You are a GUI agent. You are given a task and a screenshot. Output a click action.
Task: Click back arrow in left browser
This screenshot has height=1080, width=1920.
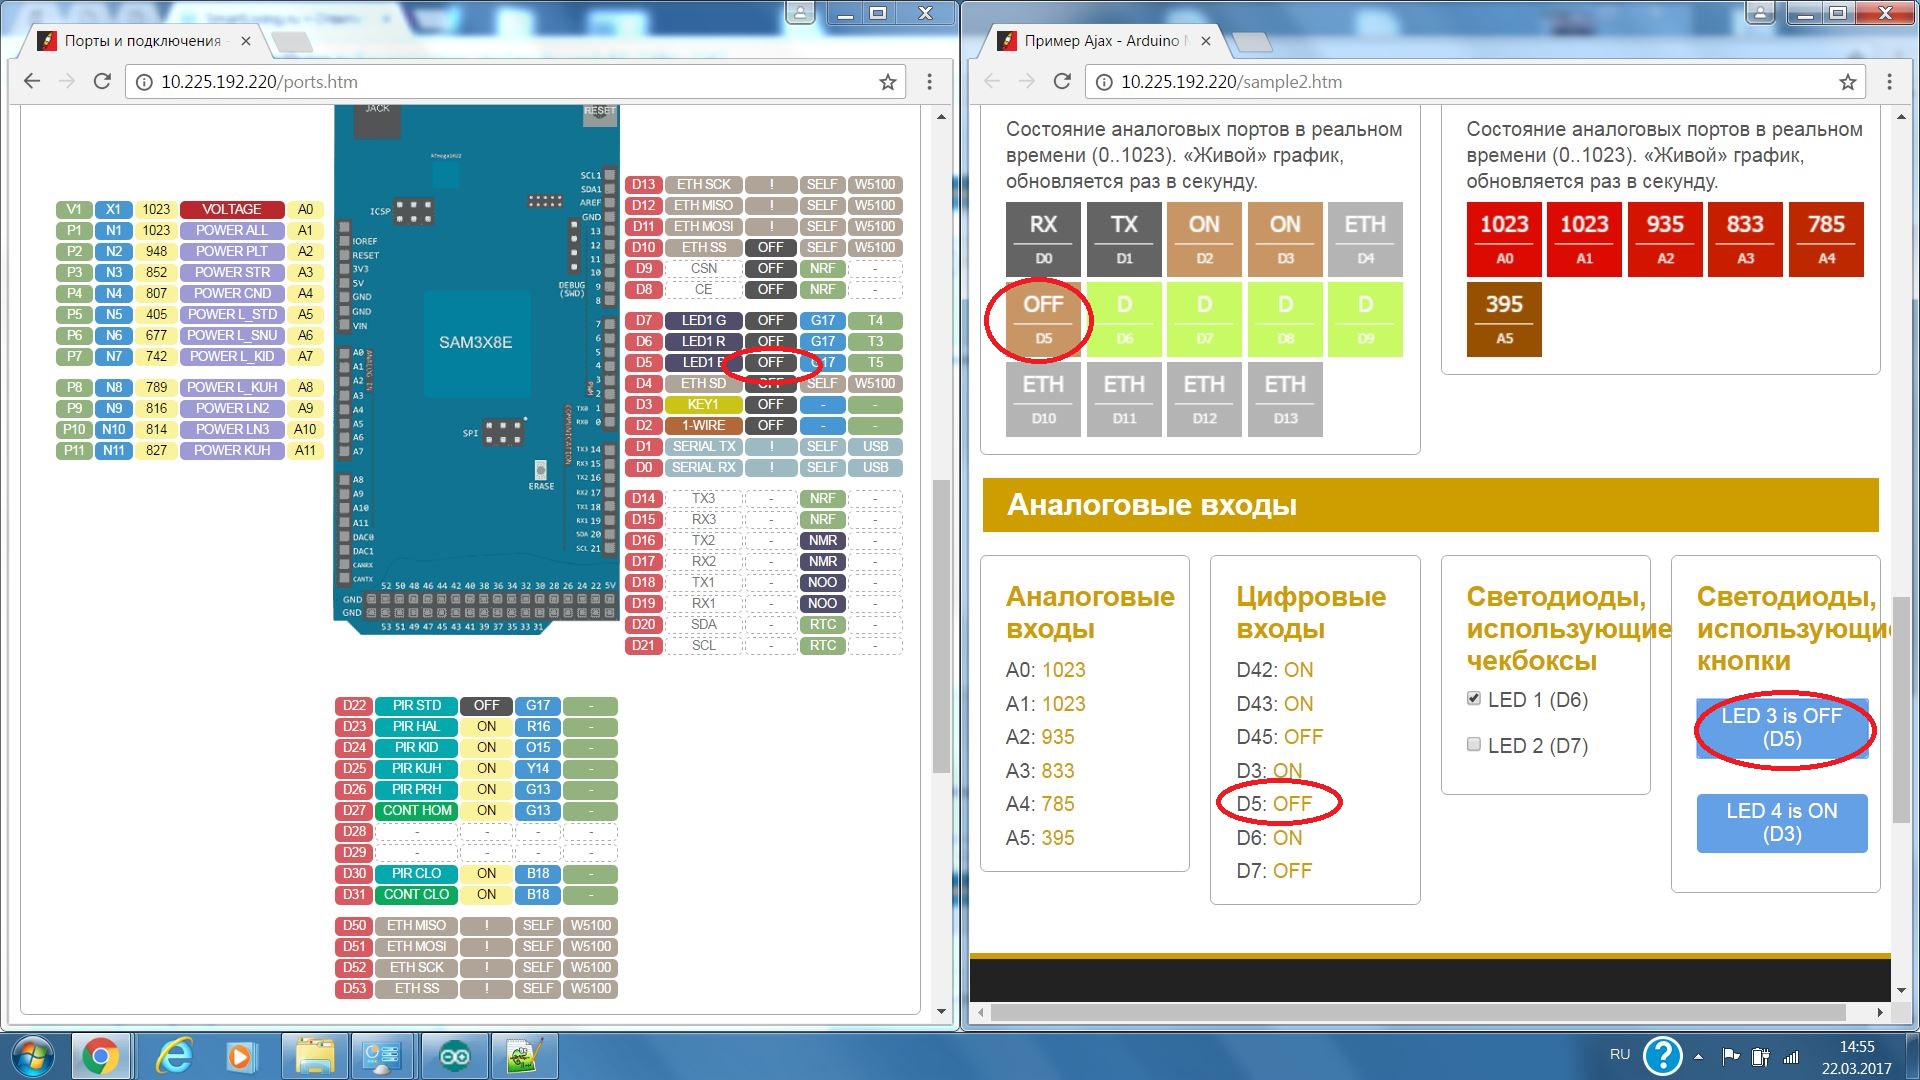[32, 82]
